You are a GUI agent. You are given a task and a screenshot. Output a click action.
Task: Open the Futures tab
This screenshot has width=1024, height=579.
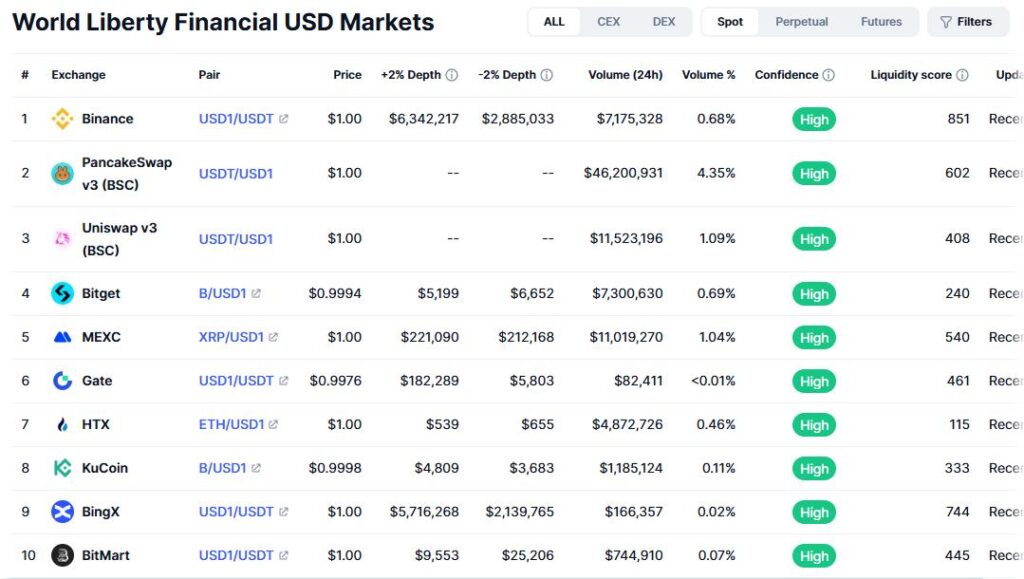[x=884, y=21]
